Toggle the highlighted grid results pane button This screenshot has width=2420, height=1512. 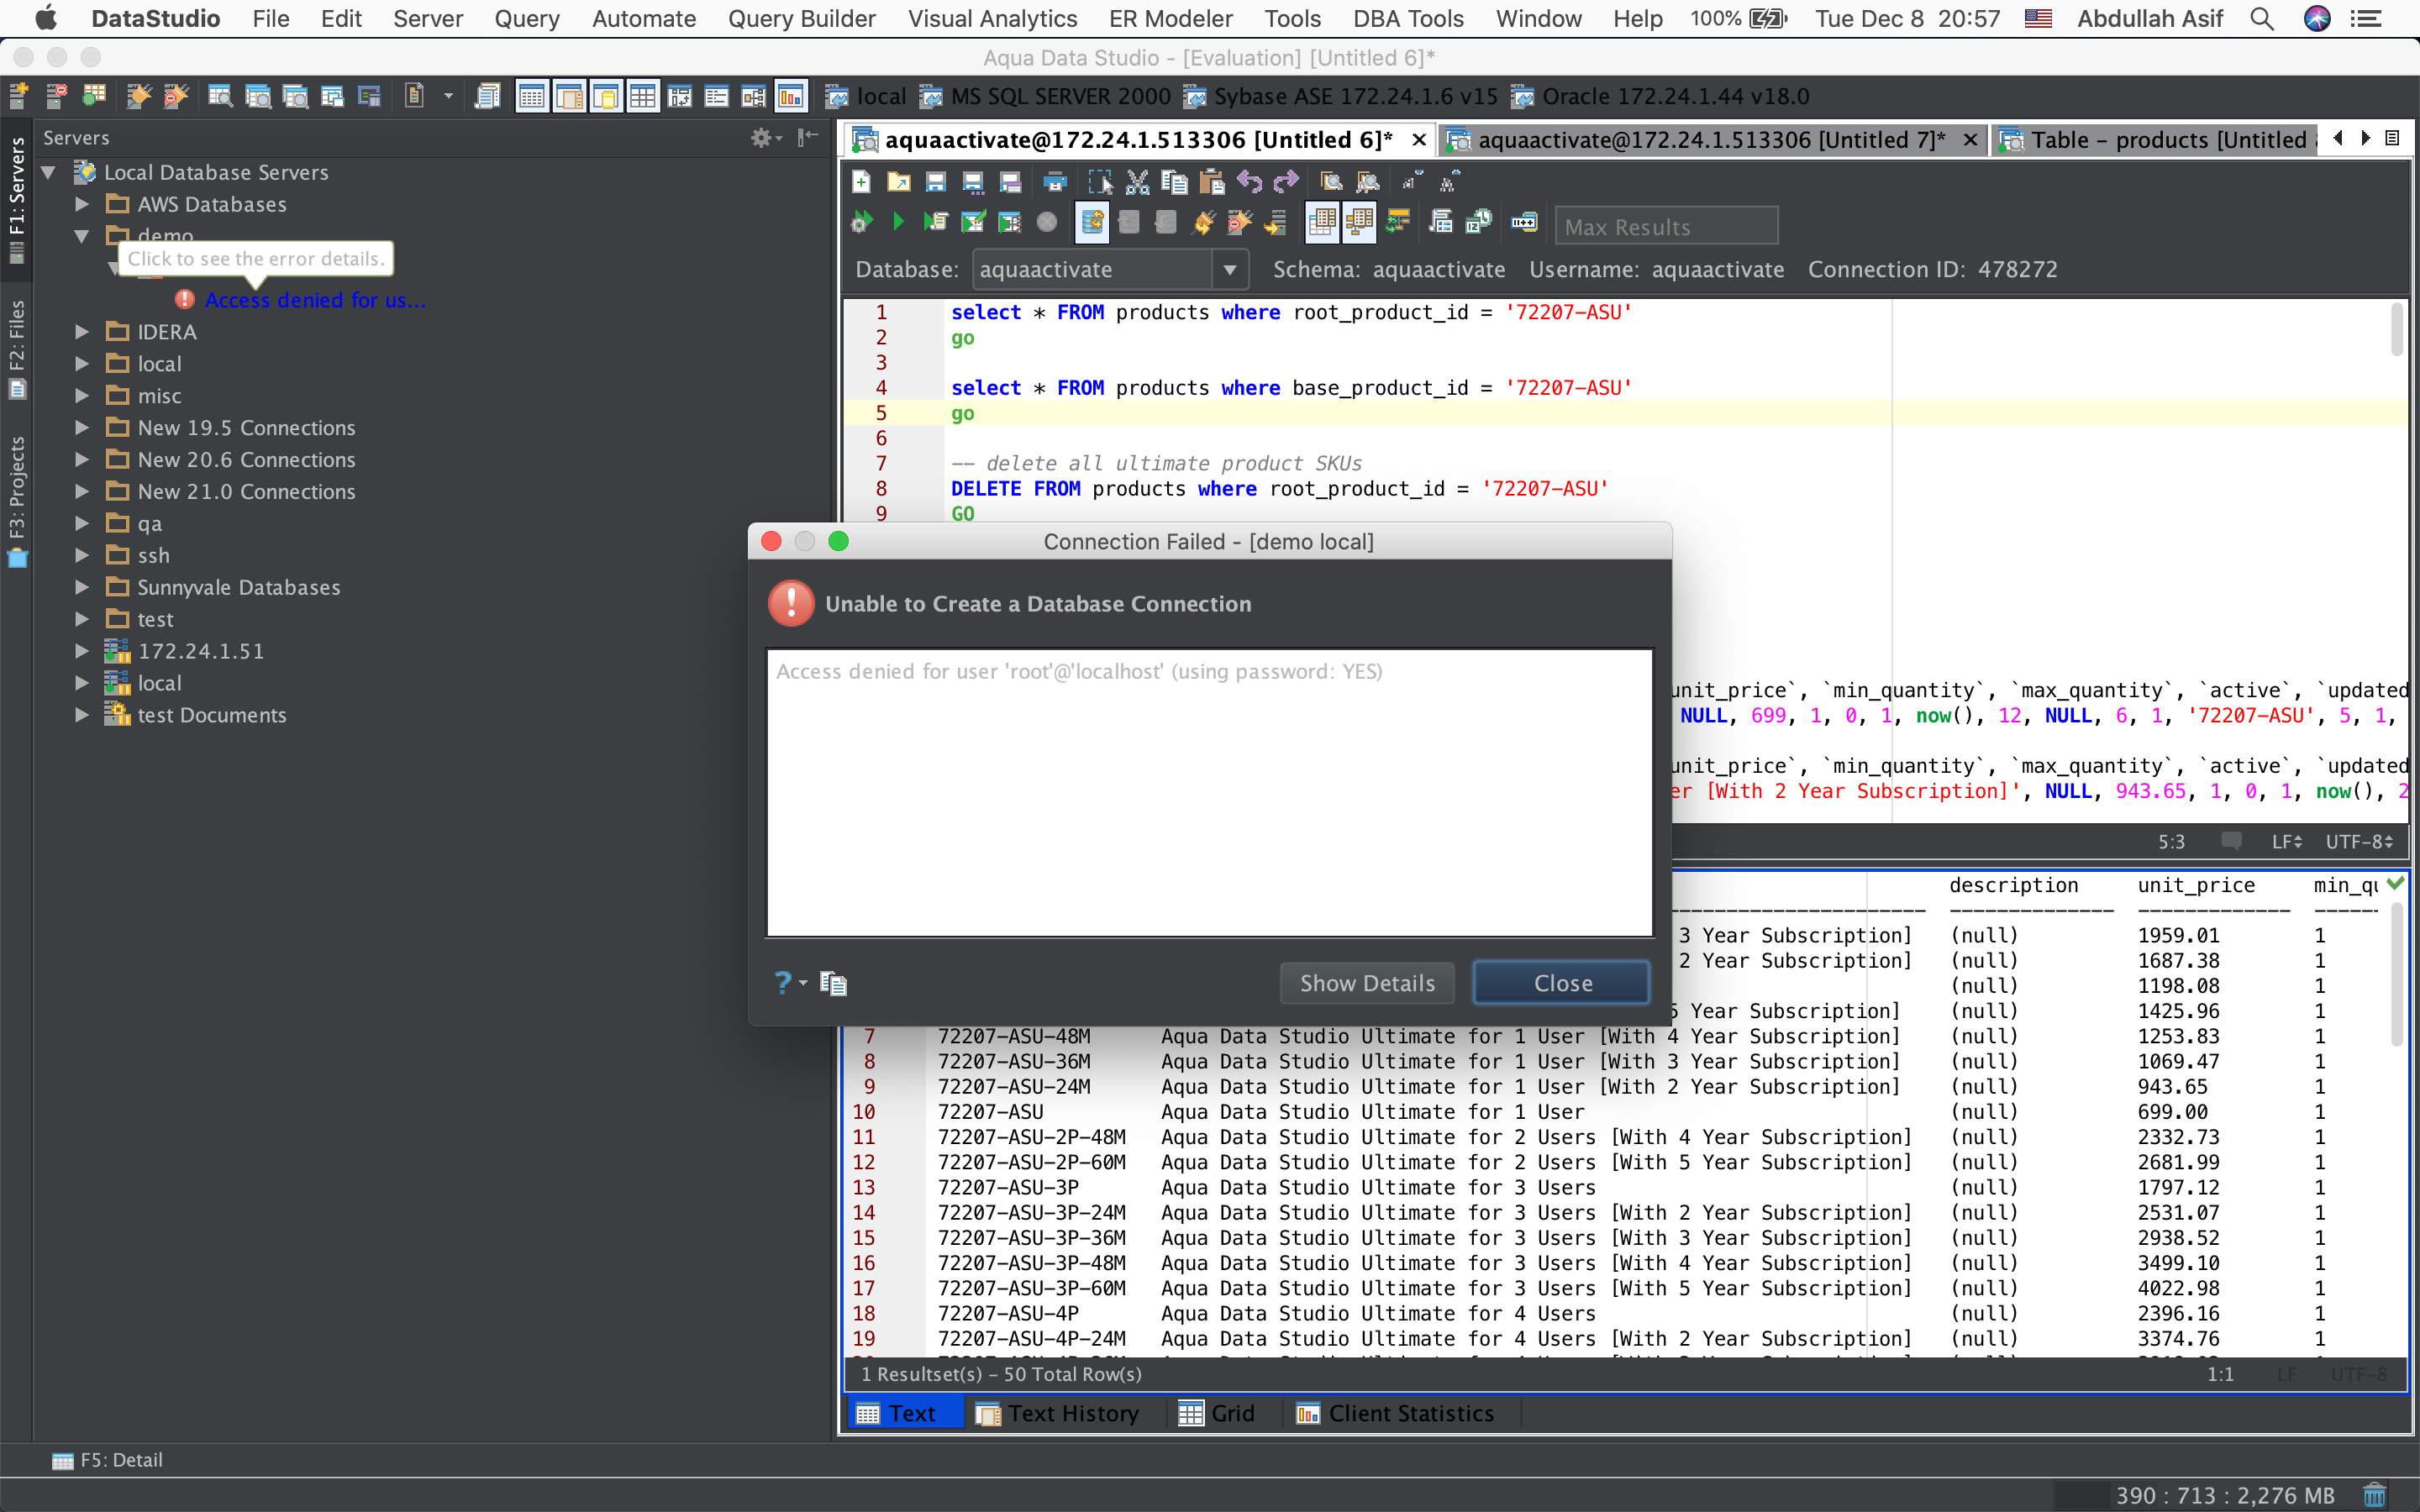pyautogui.click(x=1322, y=222)
